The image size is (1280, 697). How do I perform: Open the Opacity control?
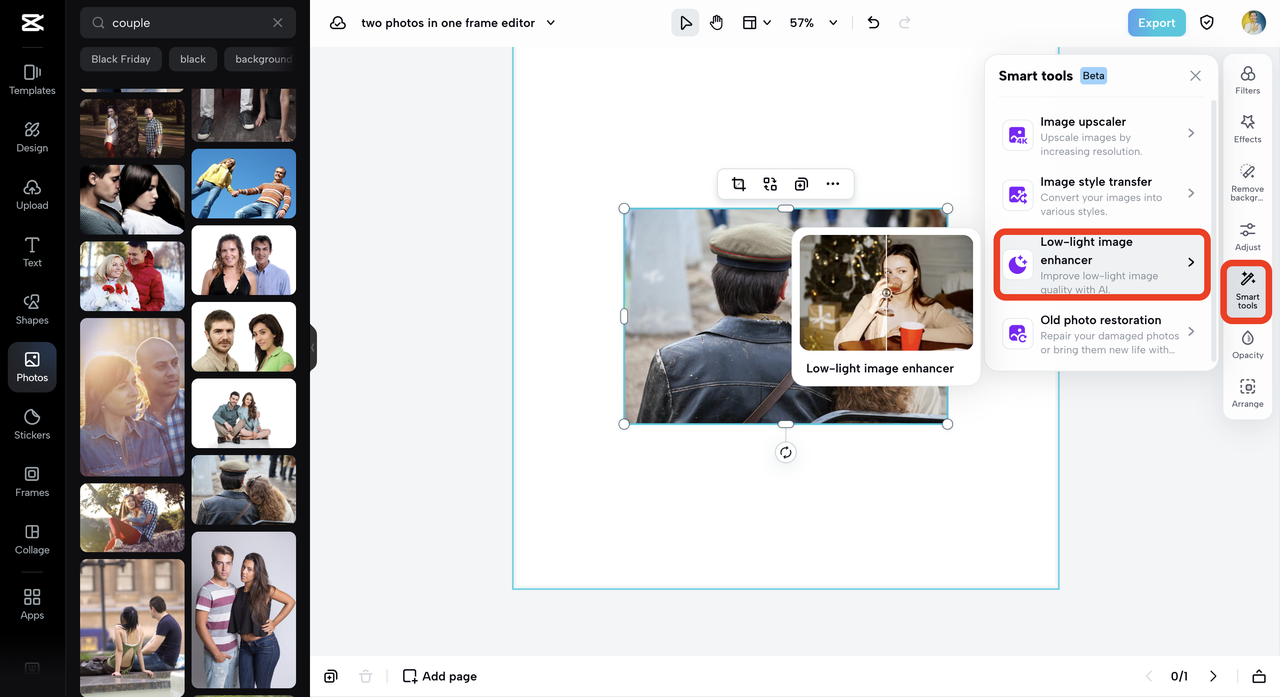1248,345
